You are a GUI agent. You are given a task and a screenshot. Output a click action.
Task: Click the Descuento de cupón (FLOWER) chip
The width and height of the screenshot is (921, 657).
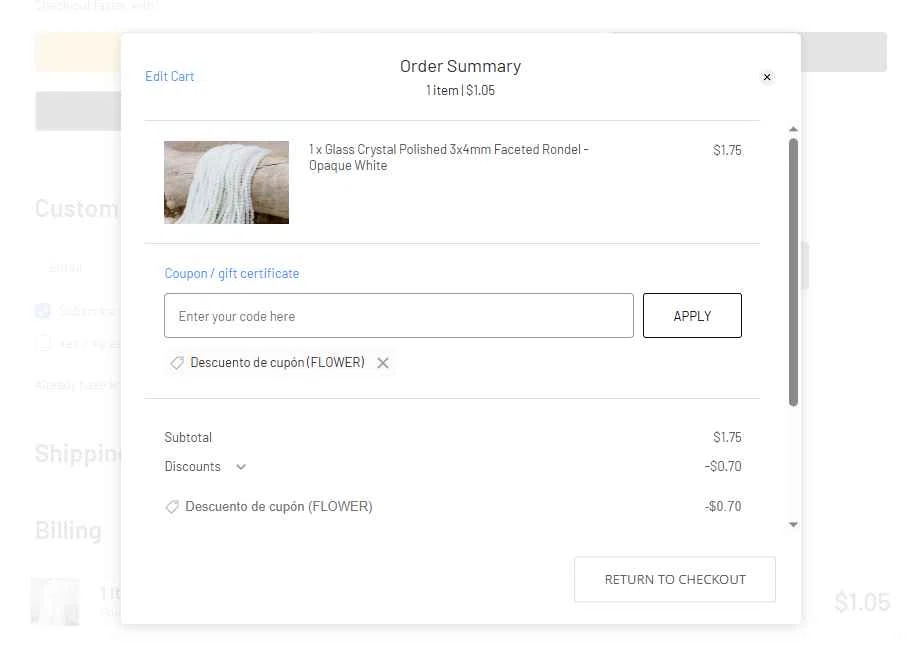pyautogui.click(x=277, y=363)
